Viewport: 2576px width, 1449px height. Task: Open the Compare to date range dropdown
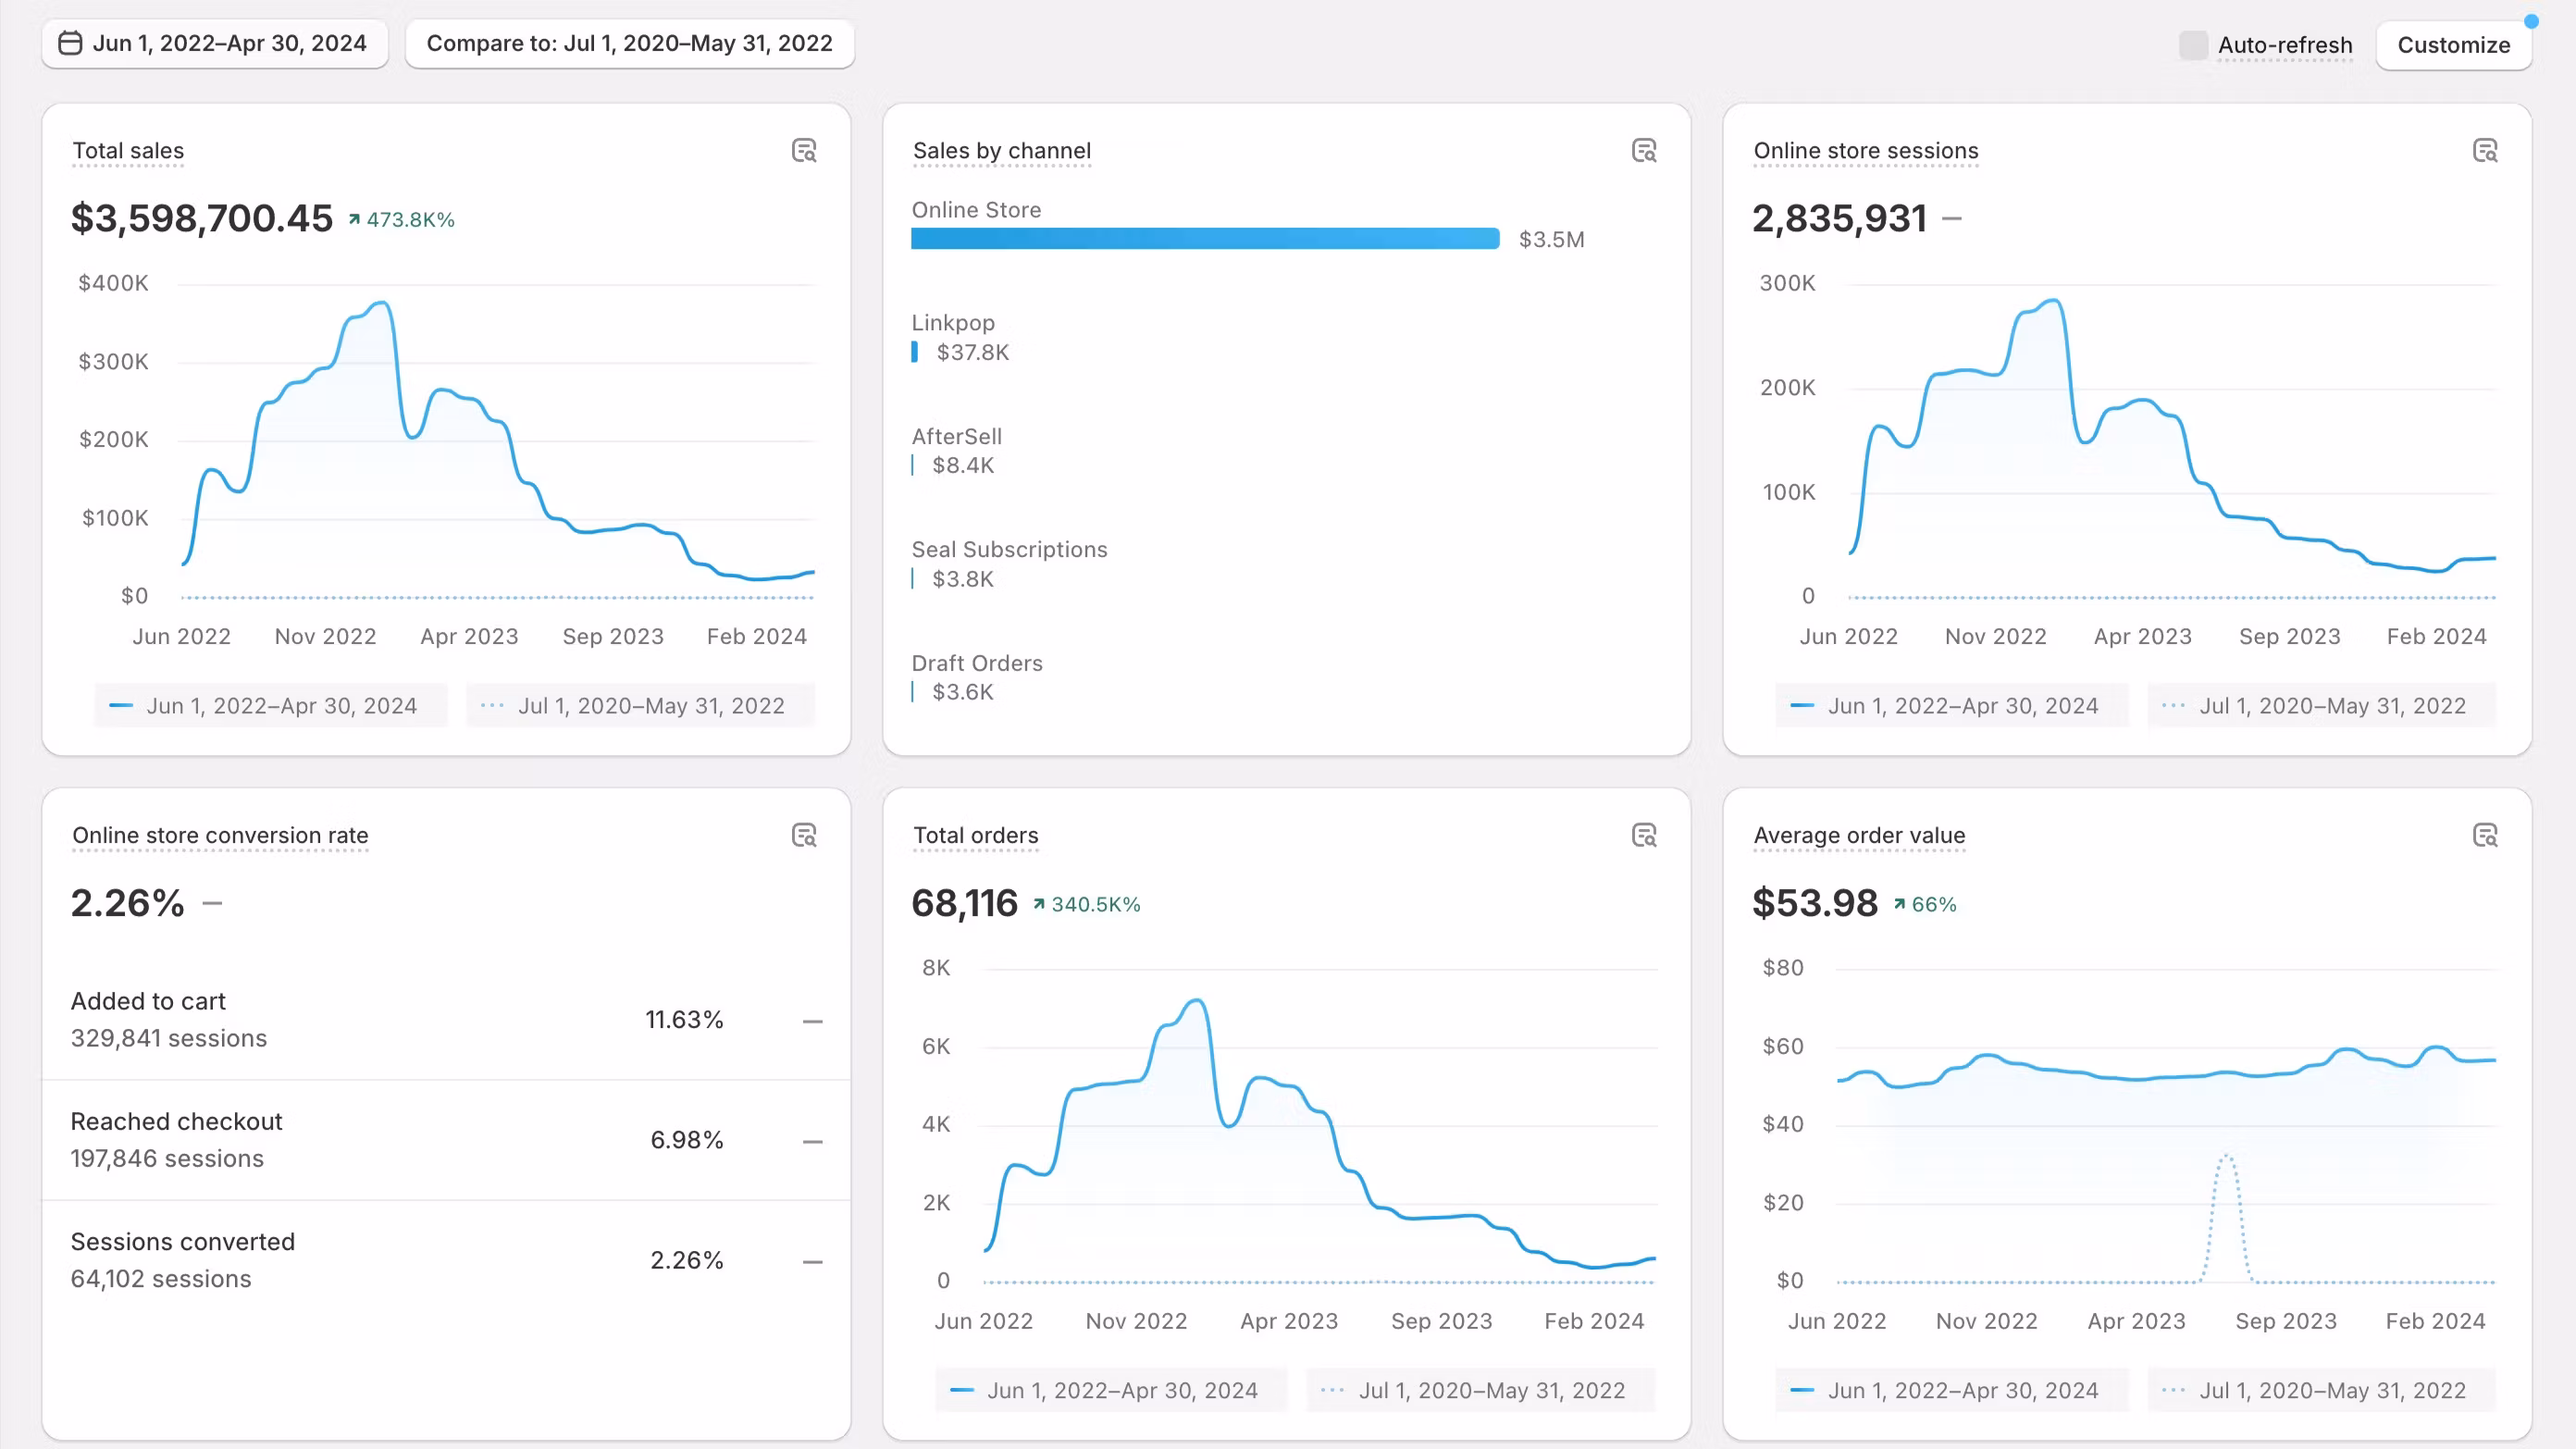(629, 43)
